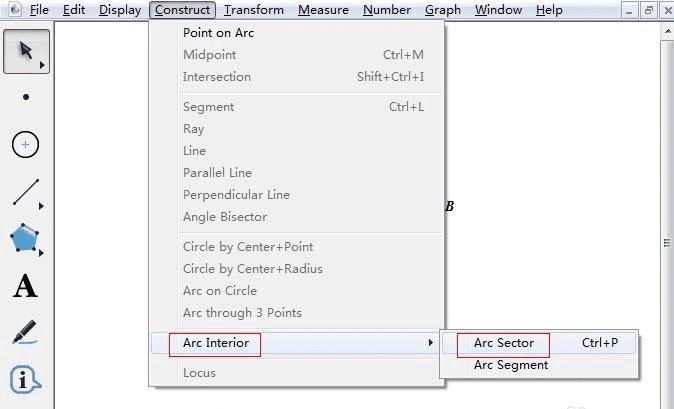Viewport: 674px width, 409px height.
Task: Select the Text tool
Action: pos(26,287)
